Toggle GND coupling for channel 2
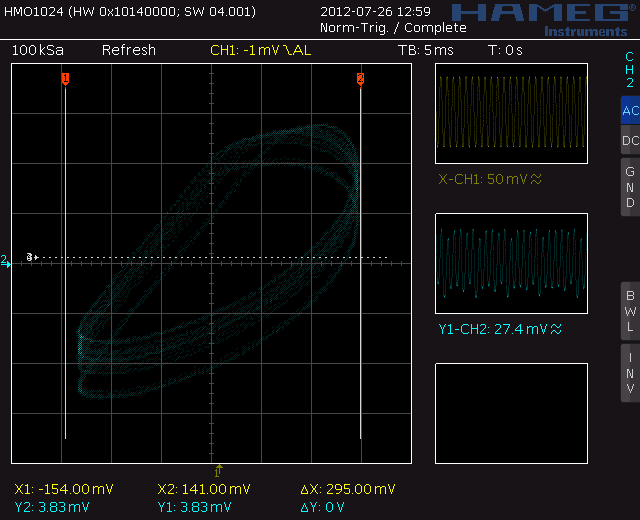Viewport: 640px width, 520px height. coord(629,187)
